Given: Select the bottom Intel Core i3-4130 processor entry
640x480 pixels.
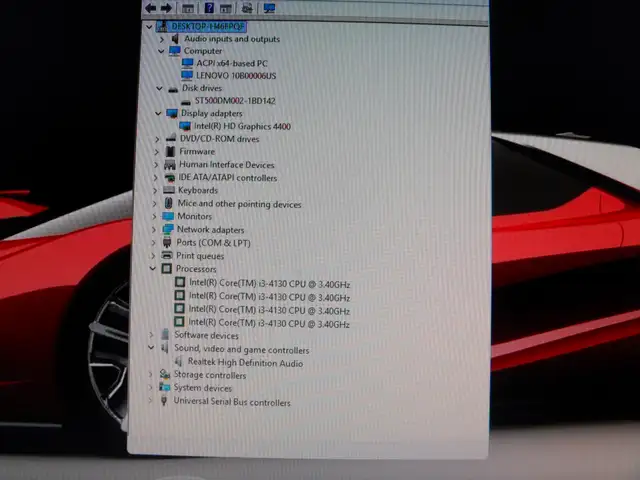Looking at the screenshot, I should [x=269, y=323].
